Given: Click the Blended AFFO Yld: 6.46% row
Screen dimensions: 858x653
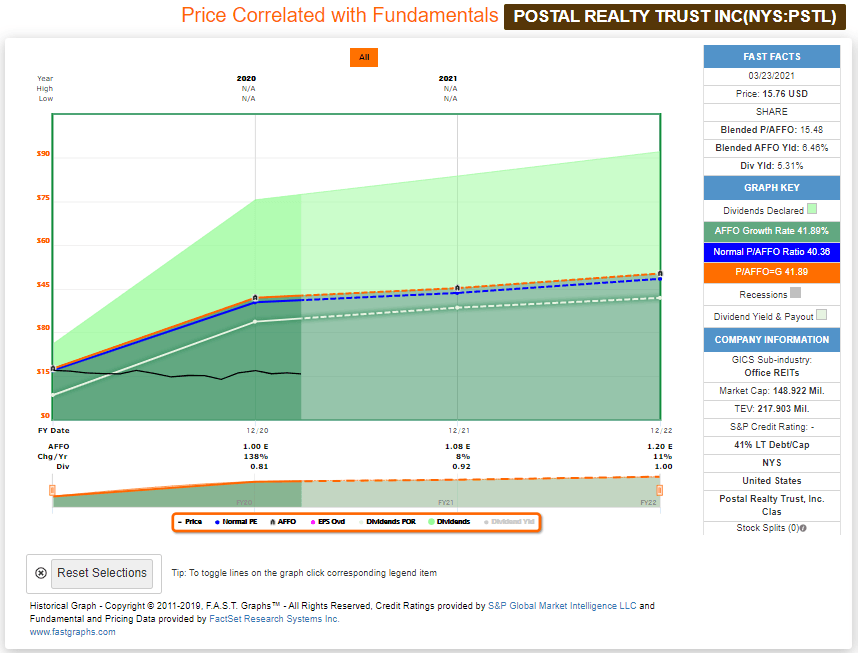Looking at the screenshot, I should coord(772,148).
